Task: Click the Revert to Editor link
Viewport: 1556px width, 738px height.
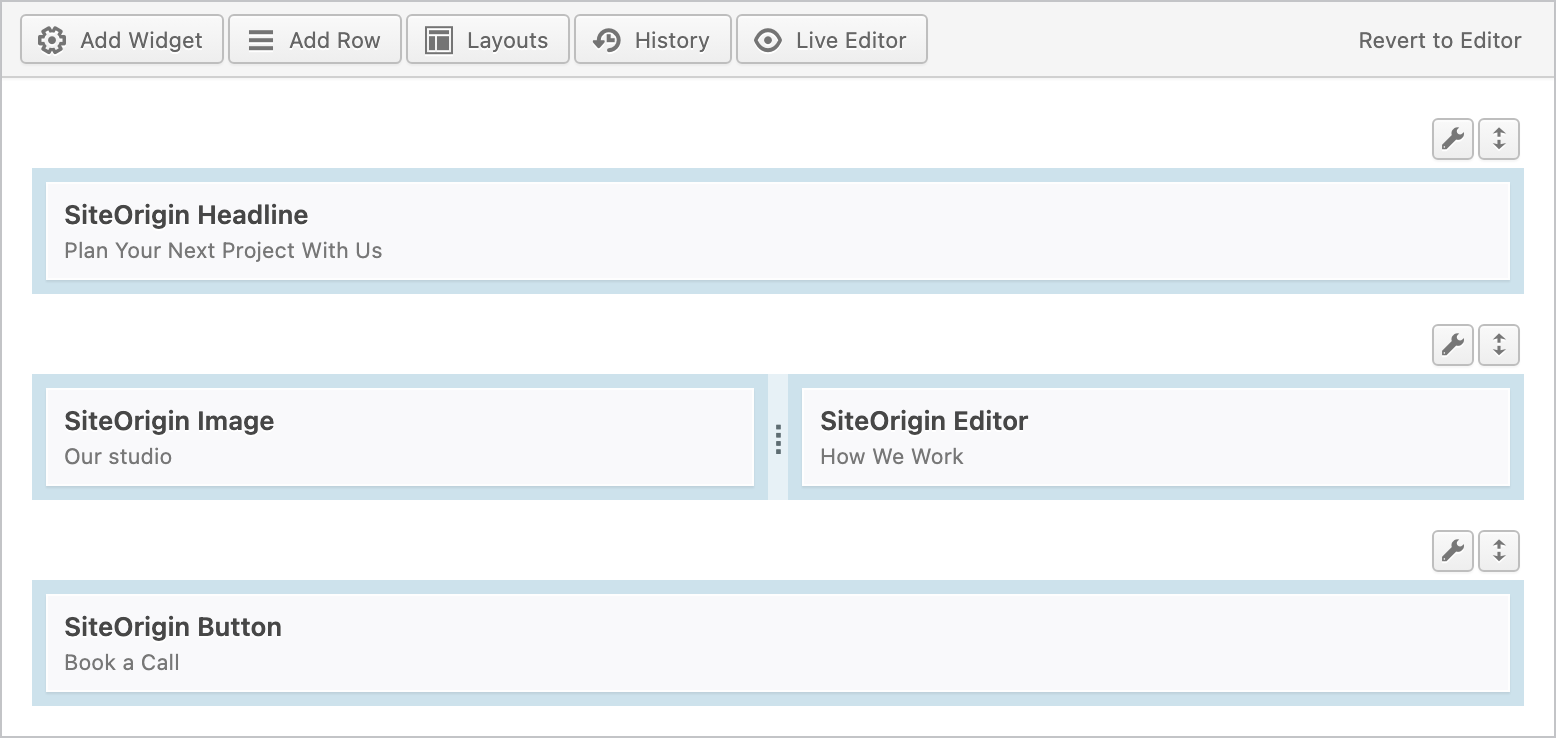Action: click(x=1440, y=40)
